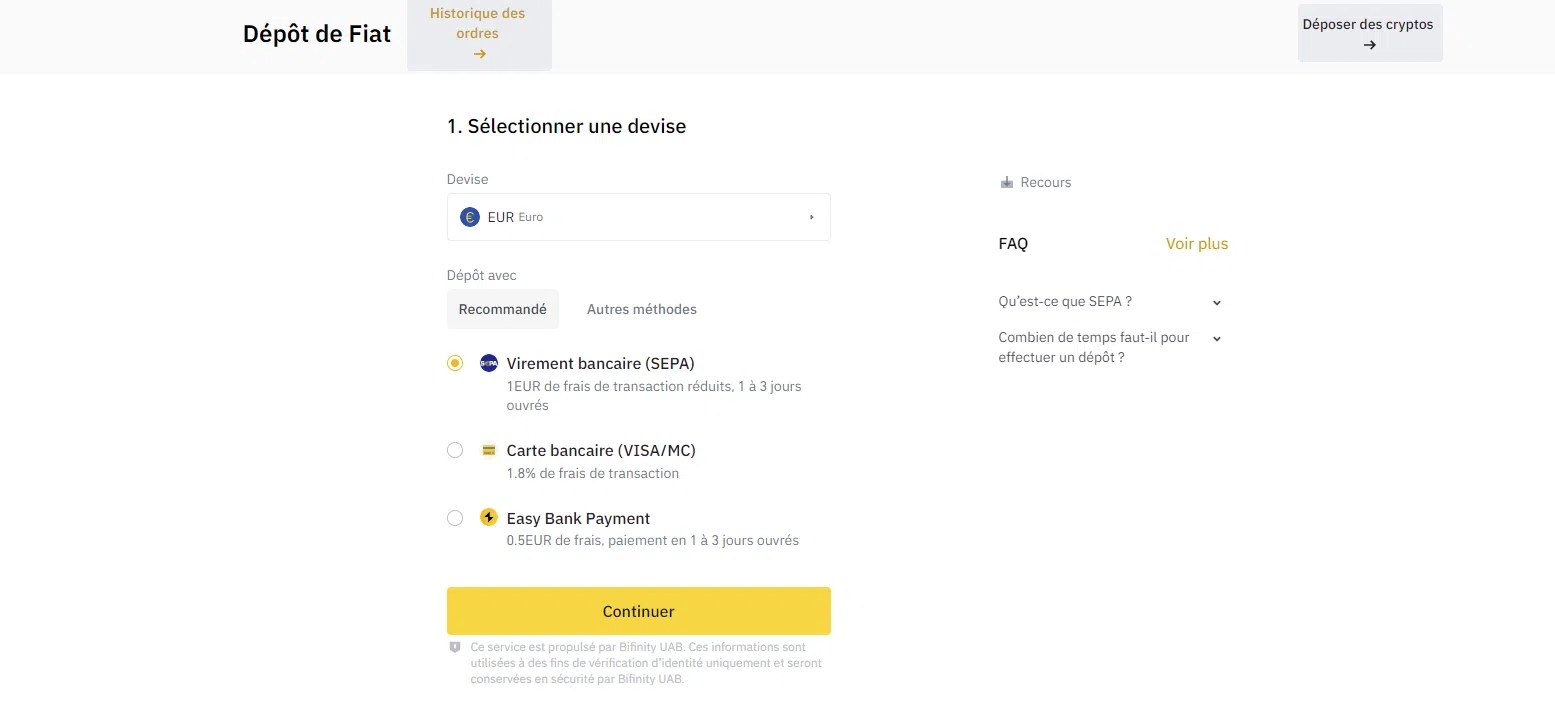1555x706 pixels.
Task: Select Carte bancaire (VISA/MC) radio button
Action: (x=455, y=450)
